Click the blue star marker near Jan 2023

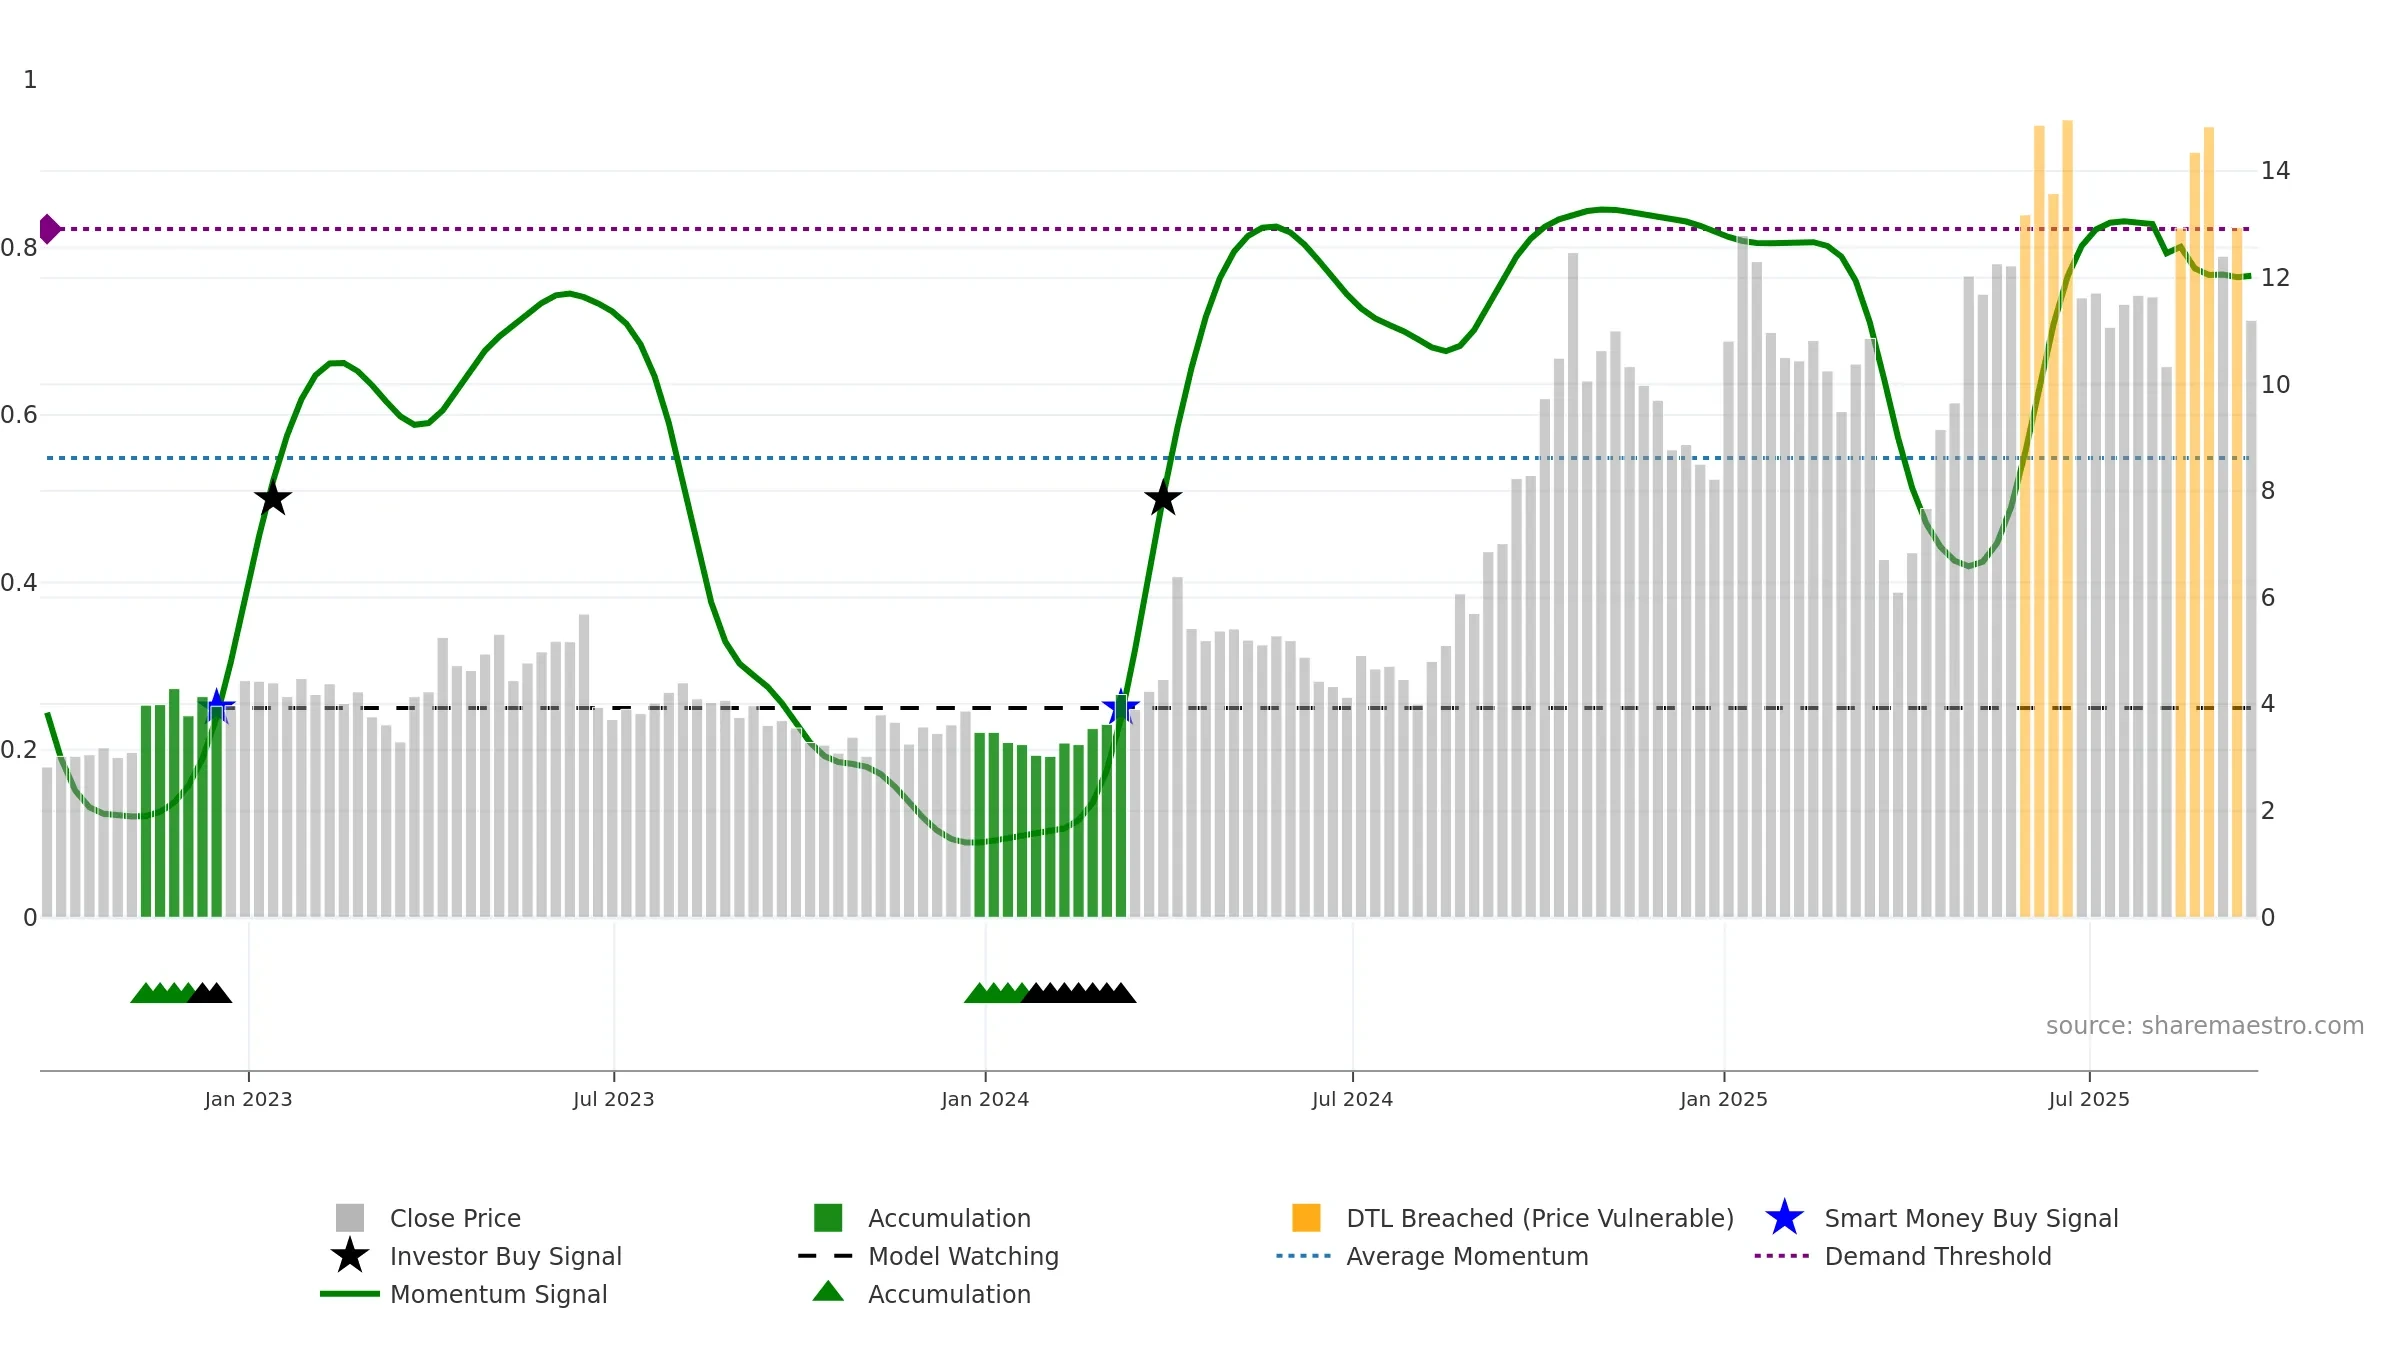tap(217, 708)
